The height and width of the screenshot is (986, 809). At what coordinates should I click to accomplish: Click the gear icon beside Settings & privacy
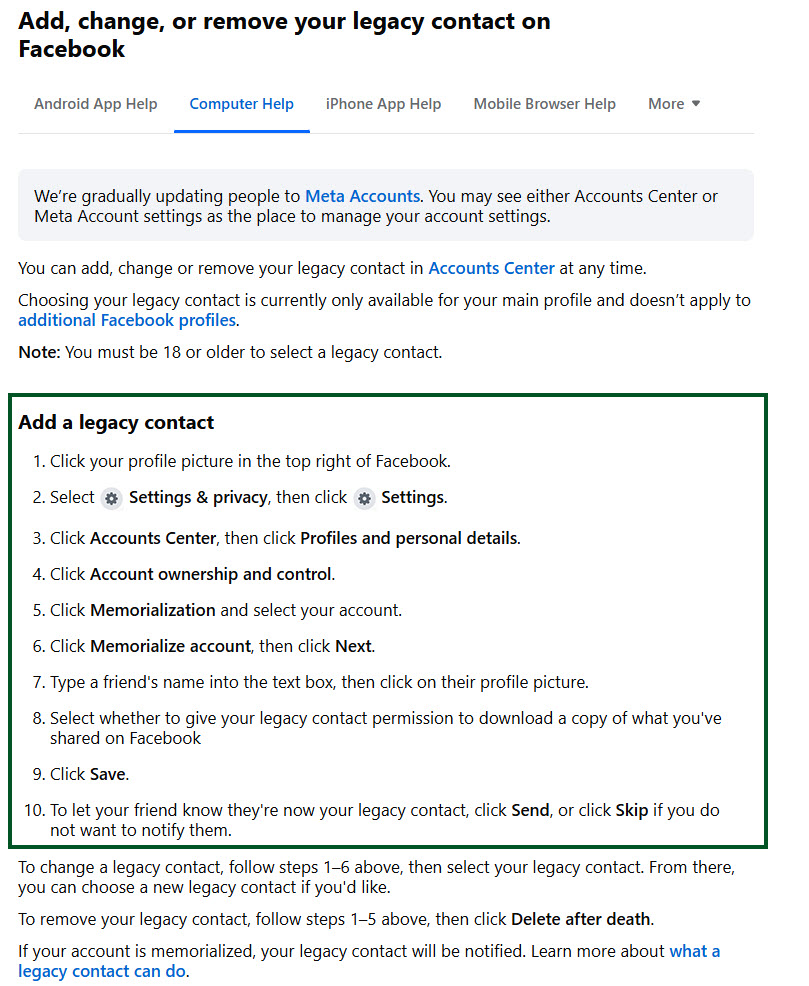(x=111, y=499)
